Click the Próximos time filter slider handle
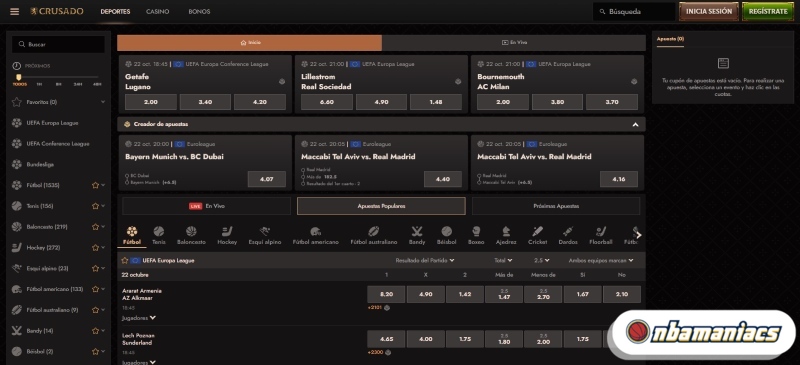Image resolution: width=800 pixels, height=365 pixels. click(19, 77)
